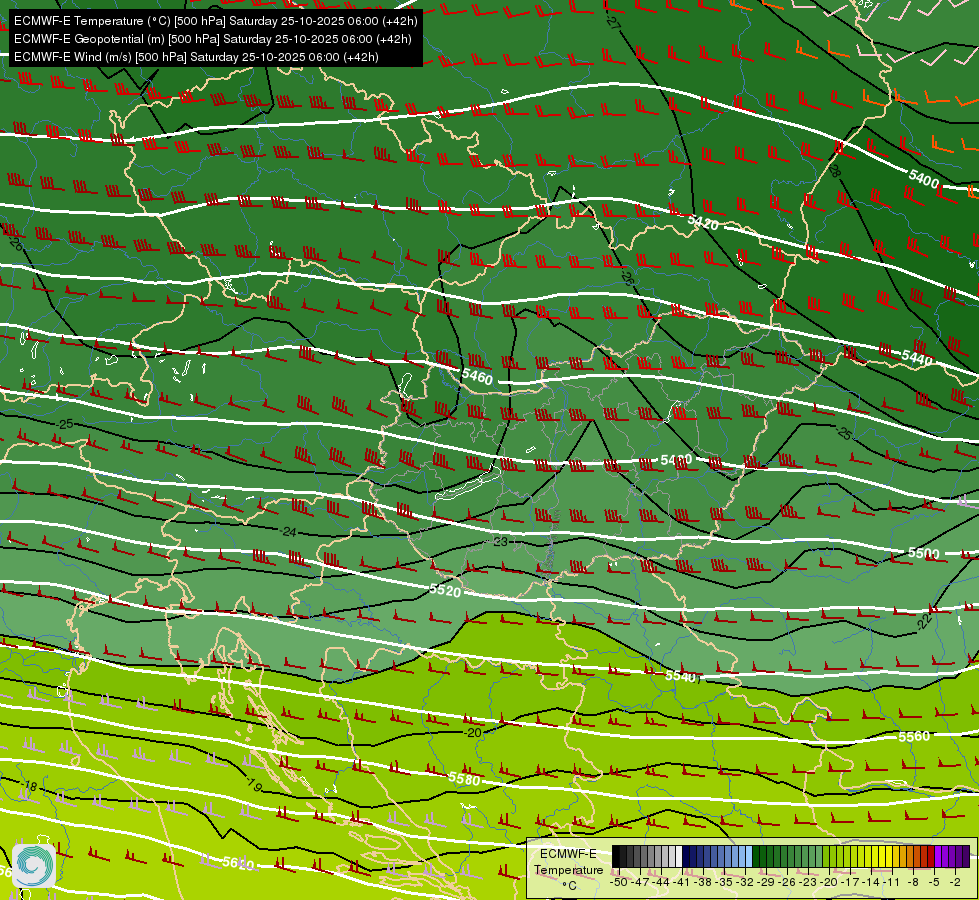The width and height of the screenshot is (979, 900).
Task: Click the 5500 geopotential contour label
Action: tap(924, 553)
